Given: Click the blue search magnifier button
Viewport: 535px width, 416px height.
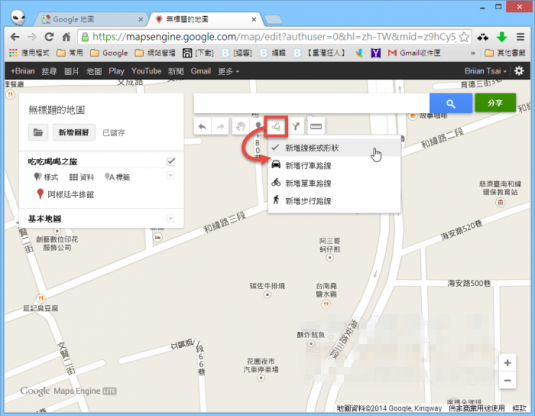Looking at the screenshot, I should 451,103.
